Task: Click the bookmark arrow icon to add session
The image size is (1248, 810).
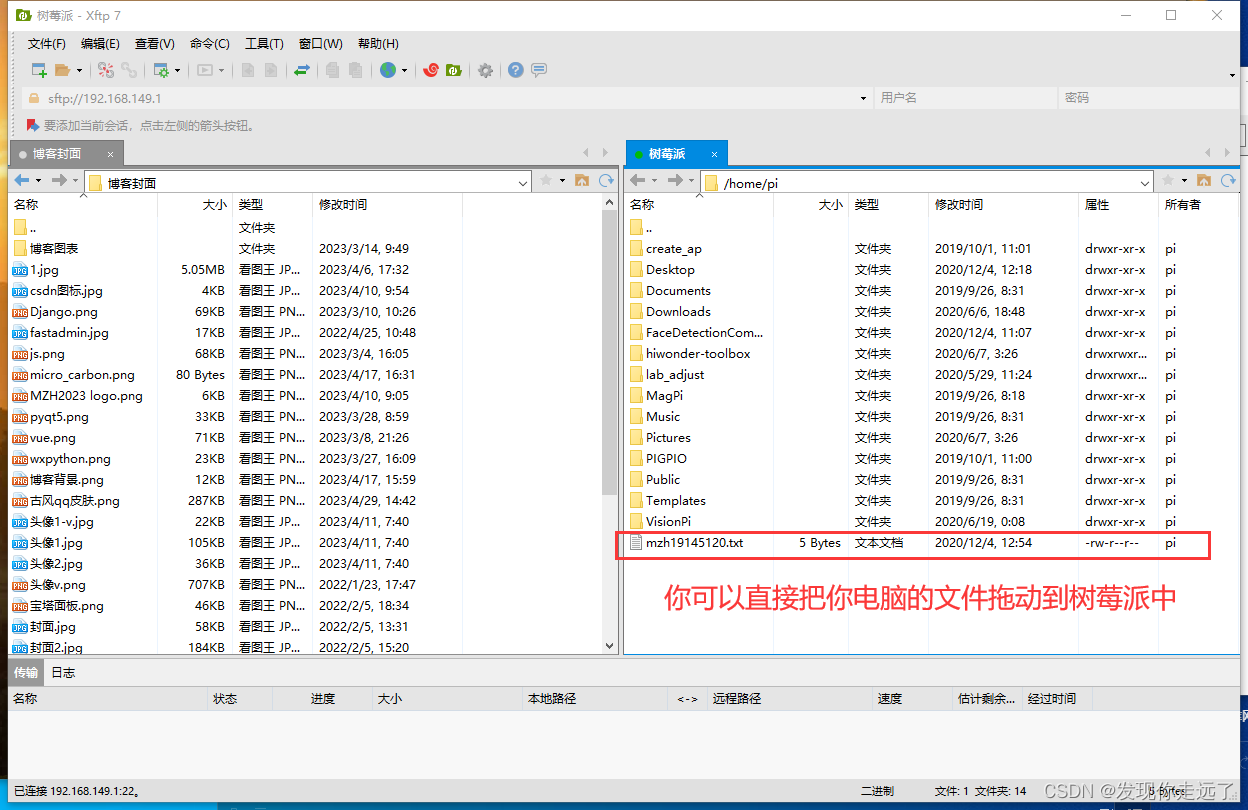Action: click(33, 126)
